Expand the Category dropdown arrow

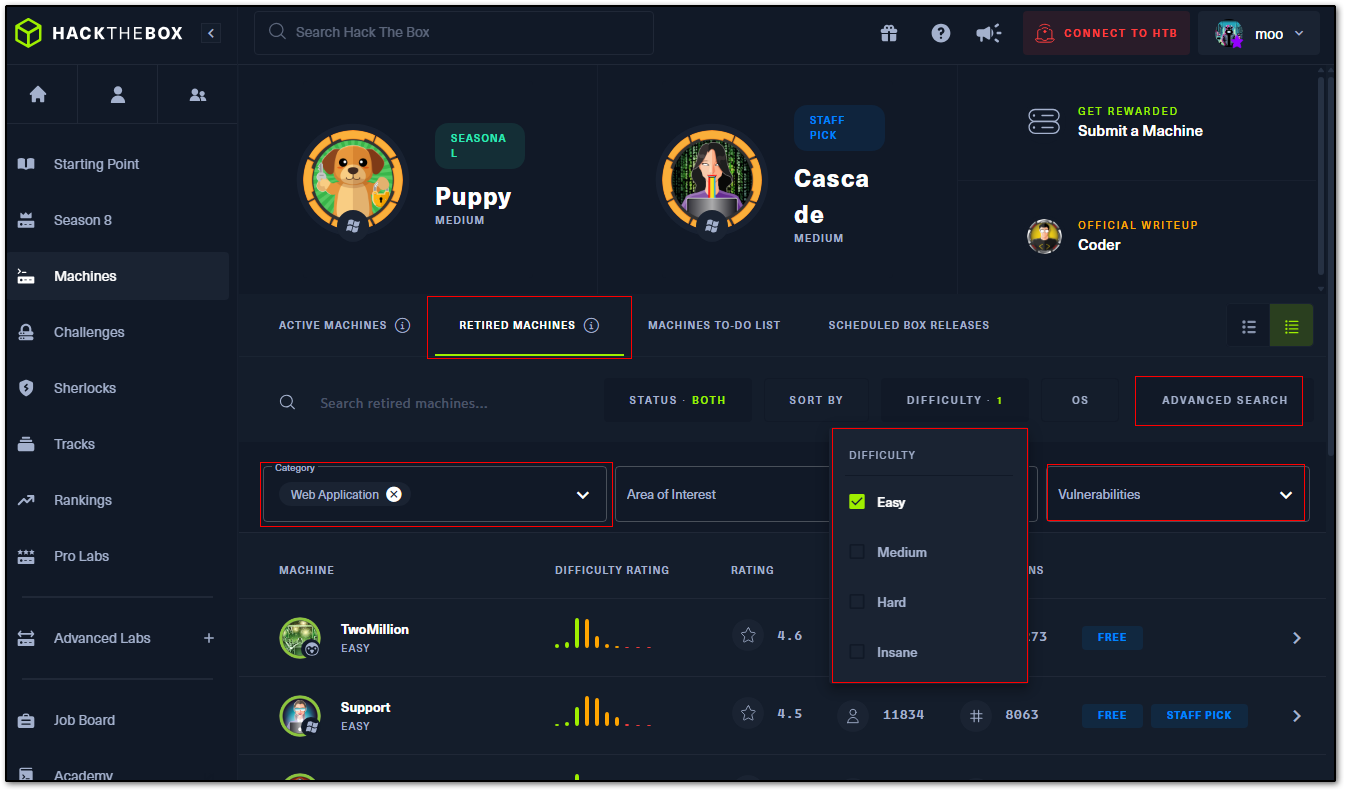(x=583, y=495)
